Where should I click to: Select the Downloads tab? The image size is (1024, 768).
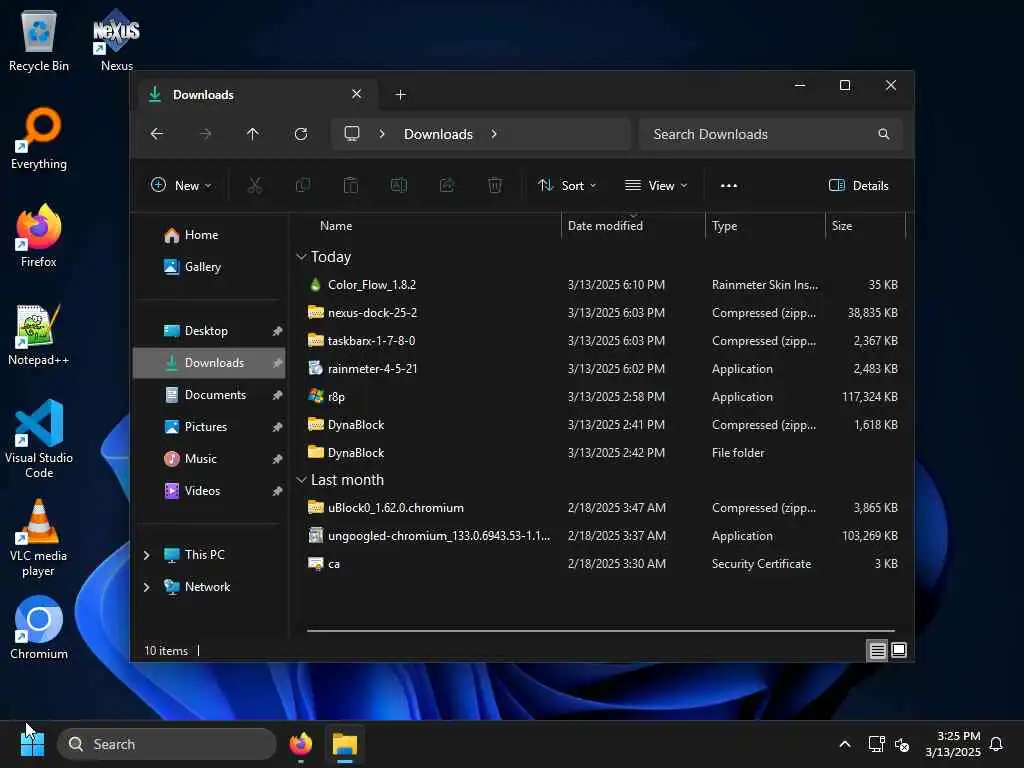pos(256,95)
